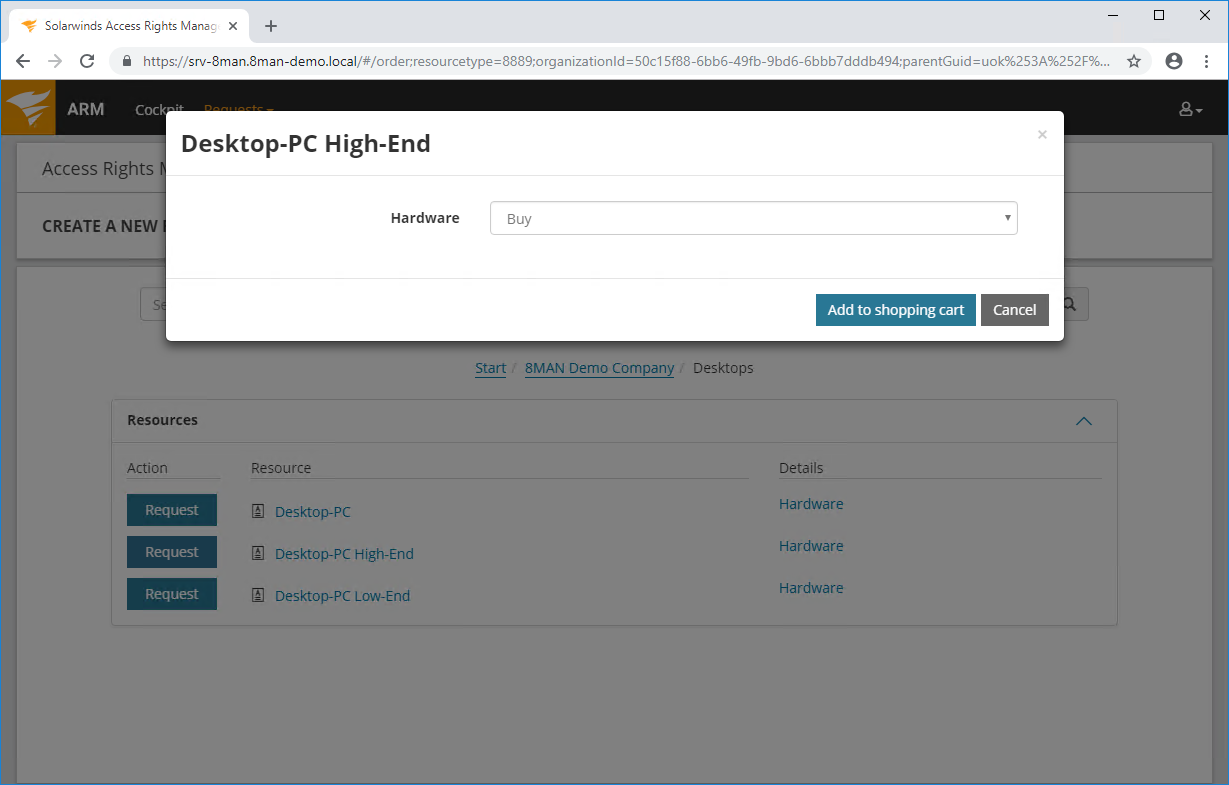
Task: Close the Solarwinds Access Rights browser tab
Action: (x=233, y=26)
